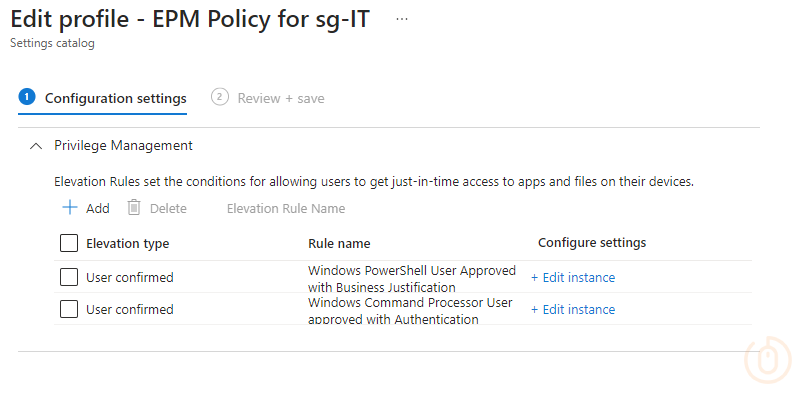Collapse the Privilege Management section

coord(36,145)
